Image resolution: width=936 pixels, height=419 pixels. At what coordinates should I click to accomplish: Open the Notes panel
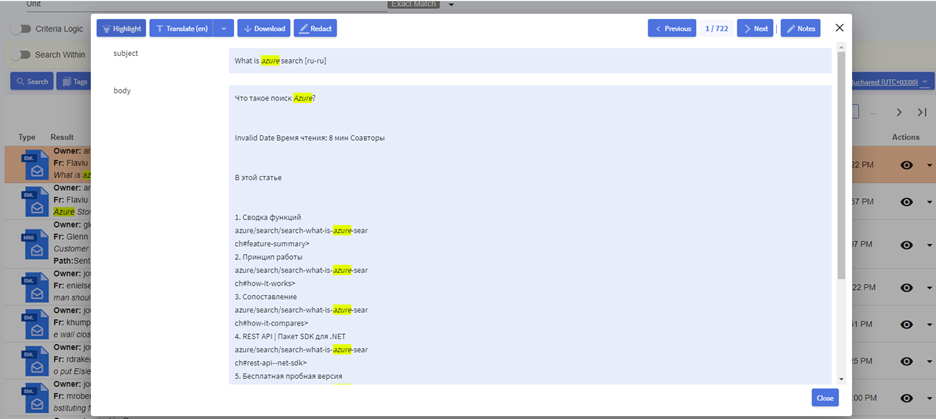pyautogui.click(x=800, y=28)
